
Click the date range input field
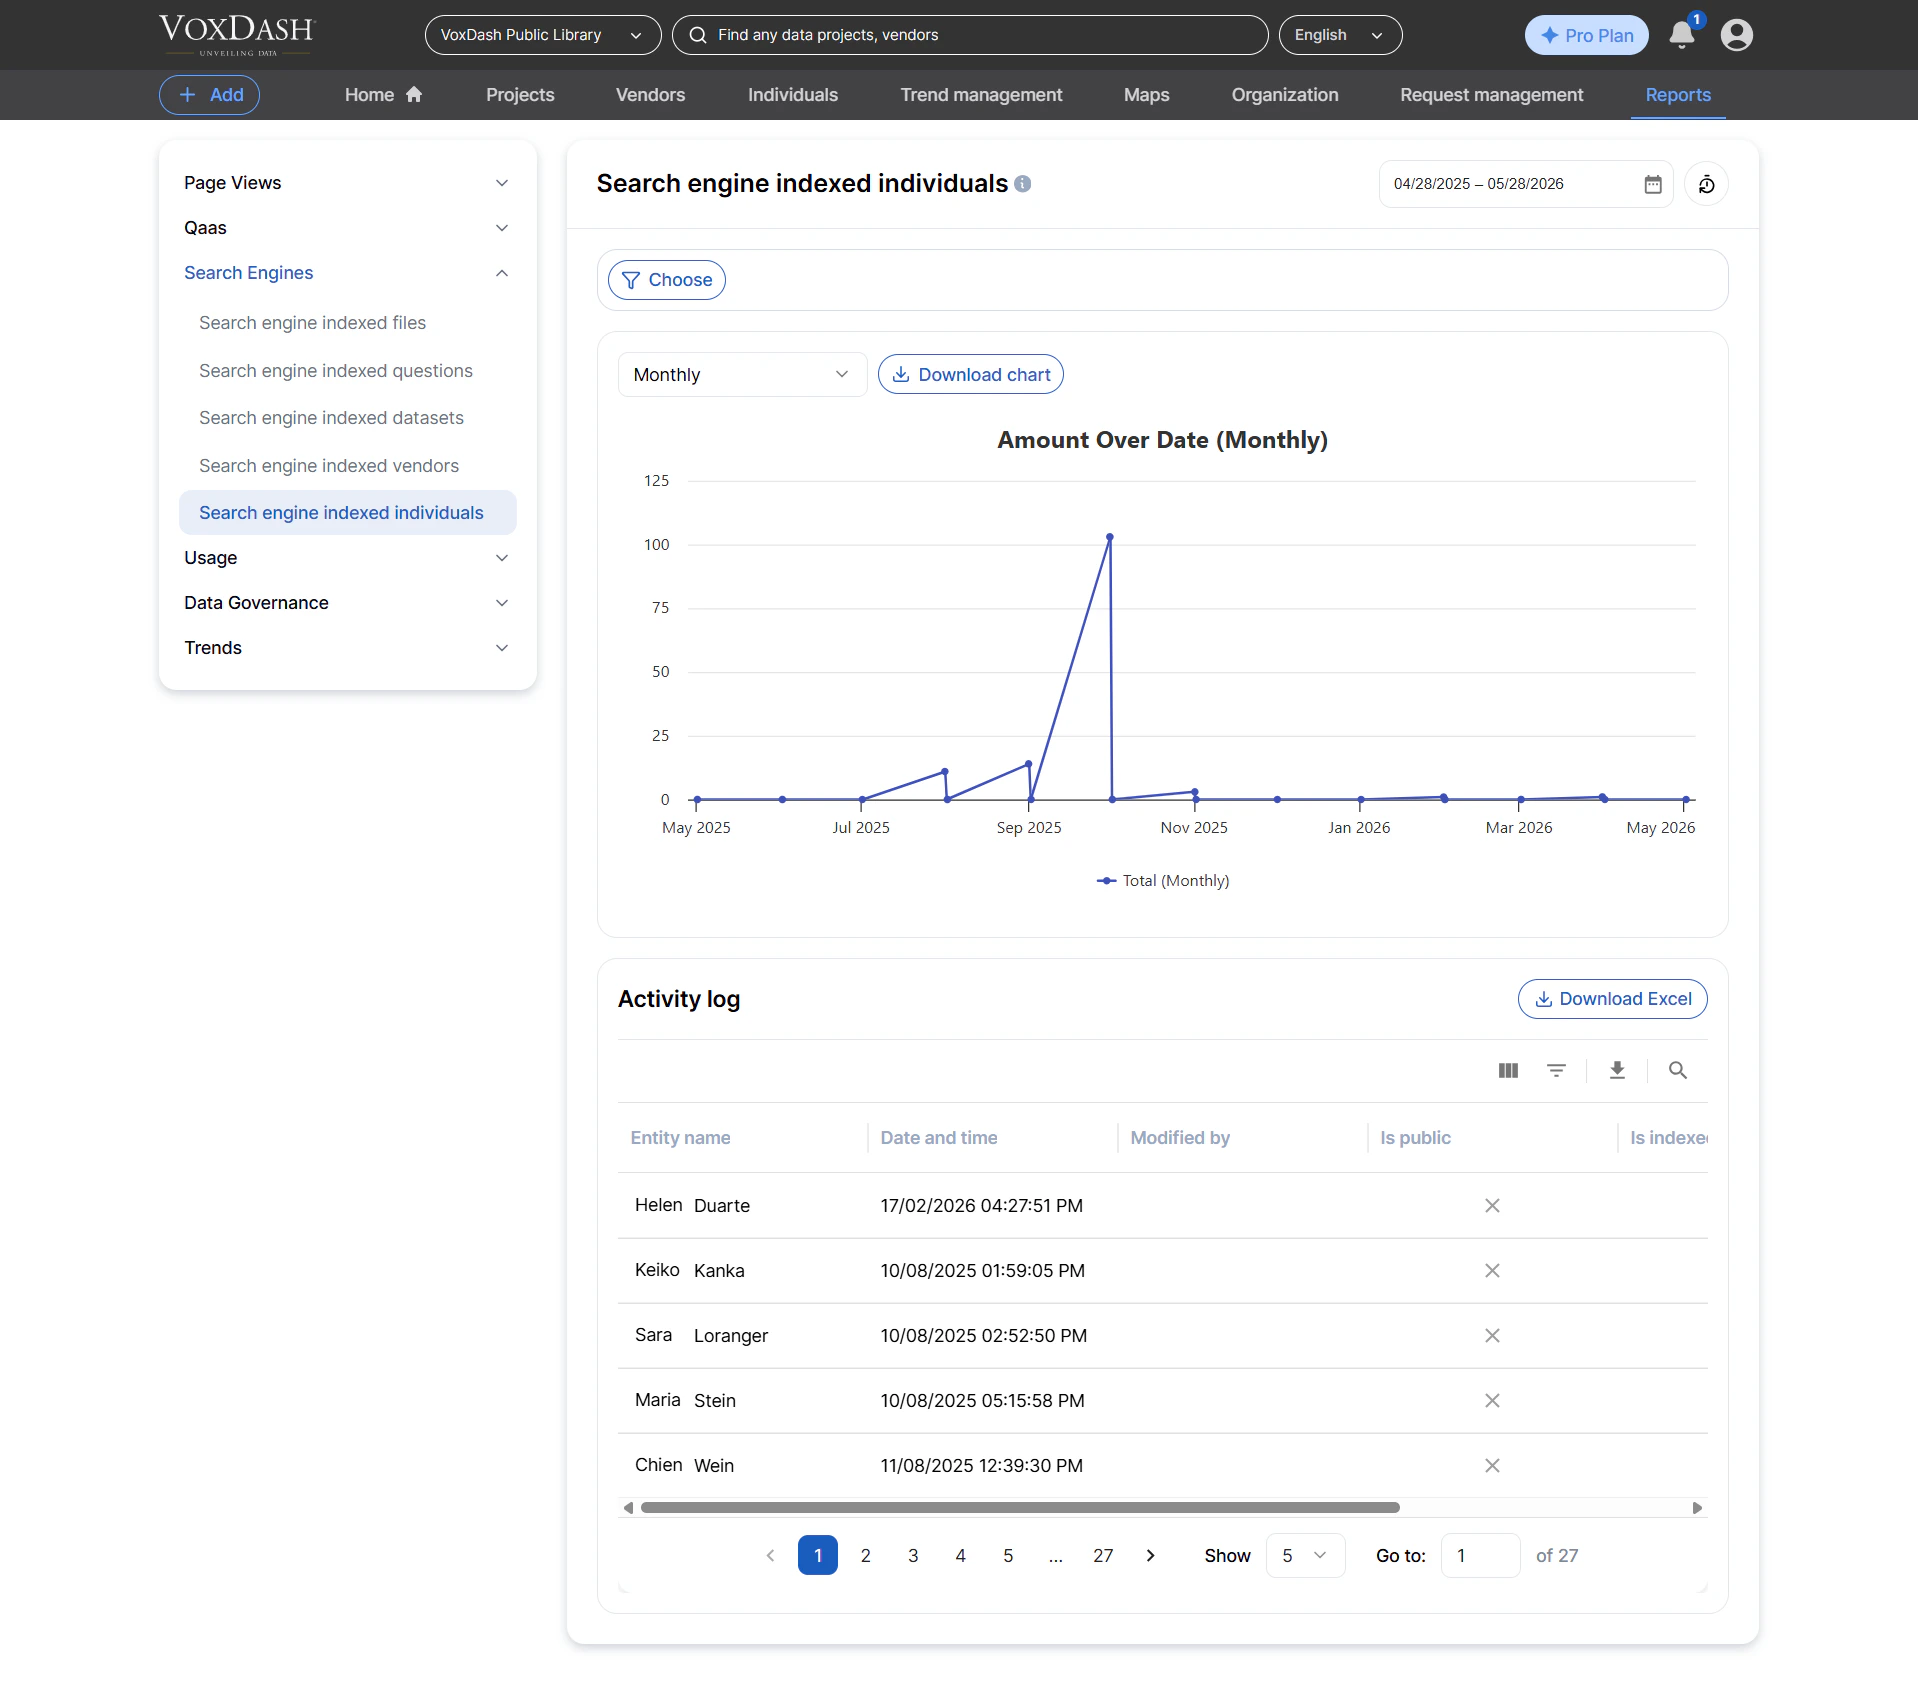pyautogui.click(x=1525, y=184)
